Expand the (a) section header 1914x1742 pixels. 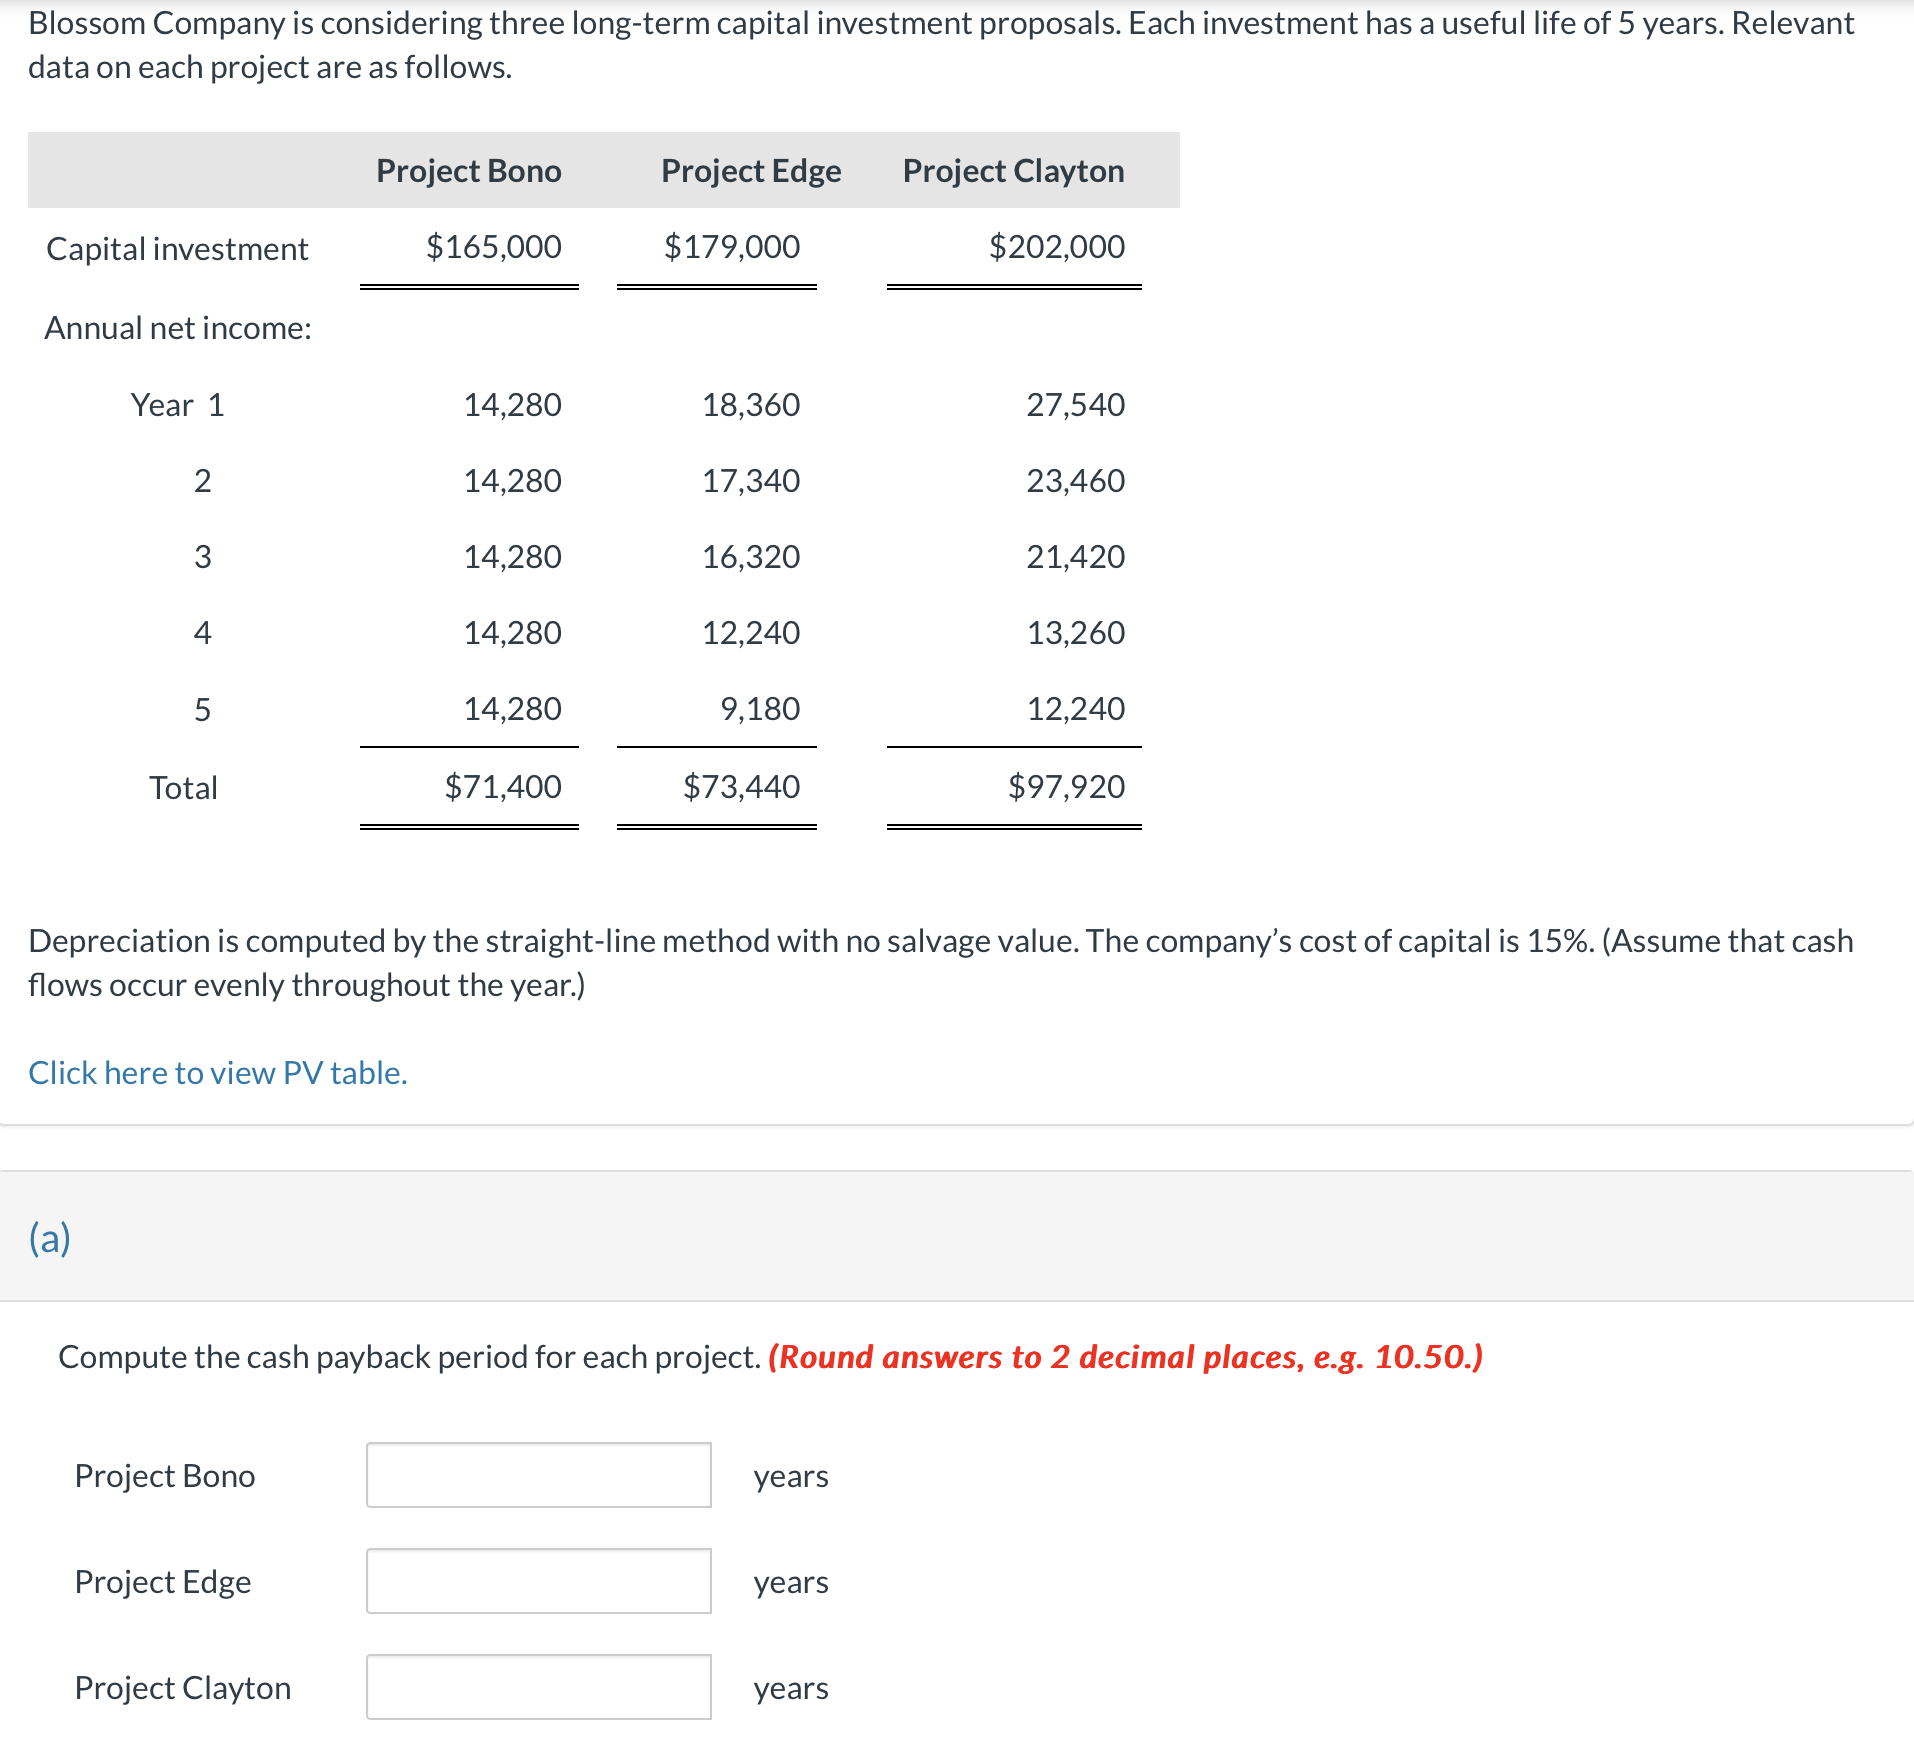(x=52, y=1237)
